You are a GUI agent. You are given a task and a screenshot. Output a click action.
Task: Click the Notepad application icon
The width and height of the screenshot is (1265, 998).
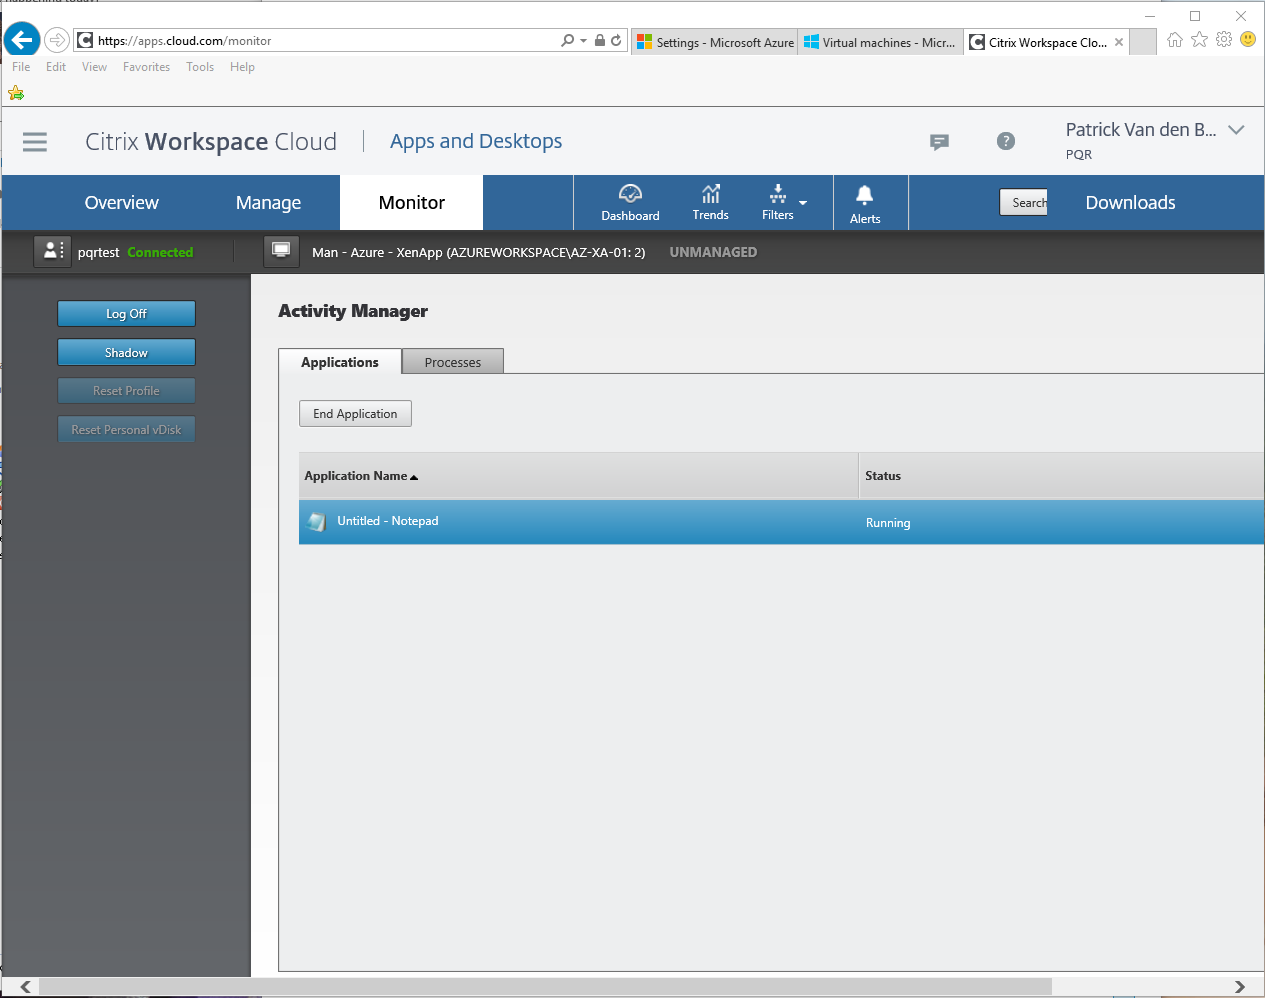point(317,522)
